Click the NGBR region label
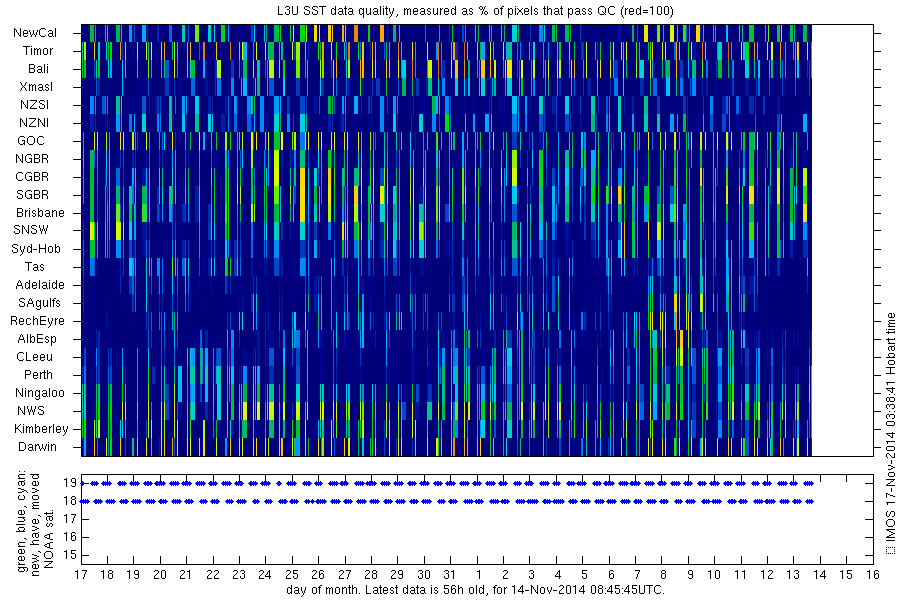Viewport: 900px width, 600px height. 32,158
